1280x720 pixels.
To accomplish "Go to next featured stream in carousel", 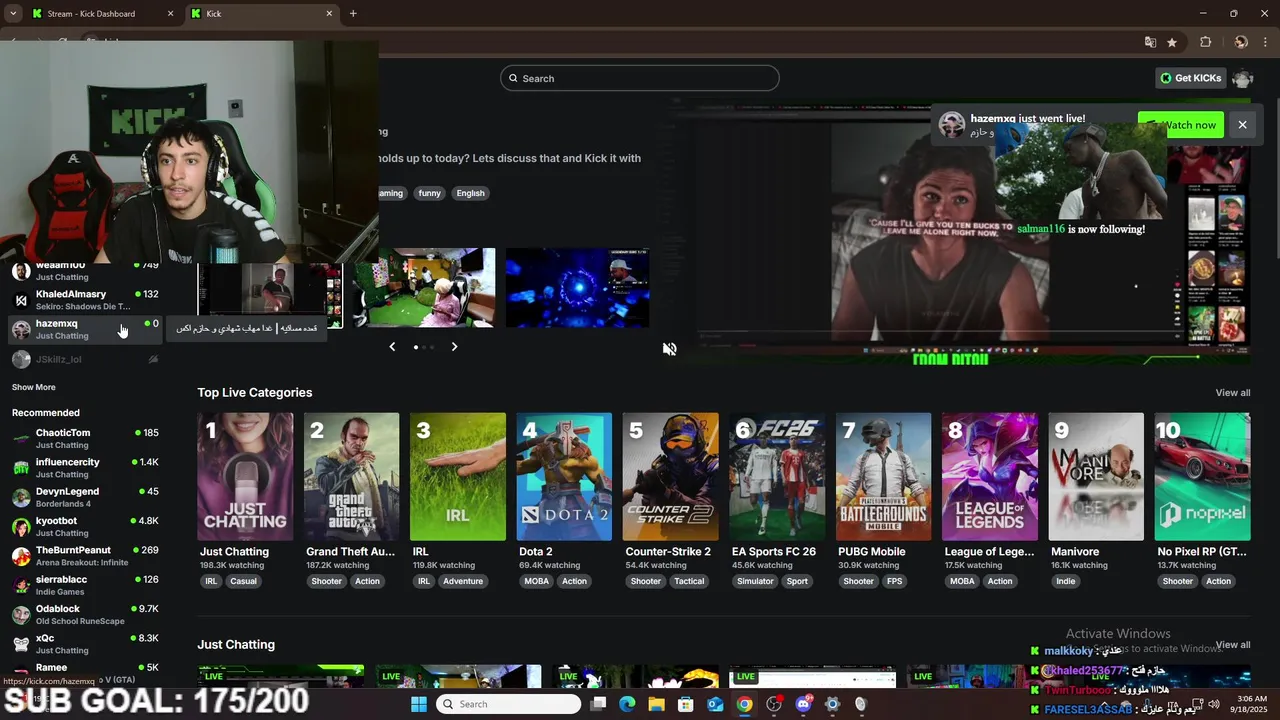I will (x=454, y=346).
